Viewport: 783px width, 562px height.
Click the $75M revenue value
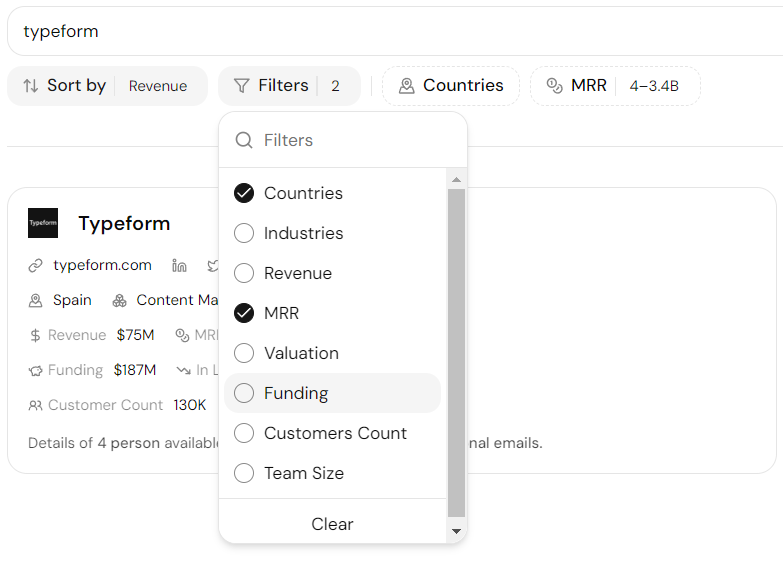[x=135, y=335]
